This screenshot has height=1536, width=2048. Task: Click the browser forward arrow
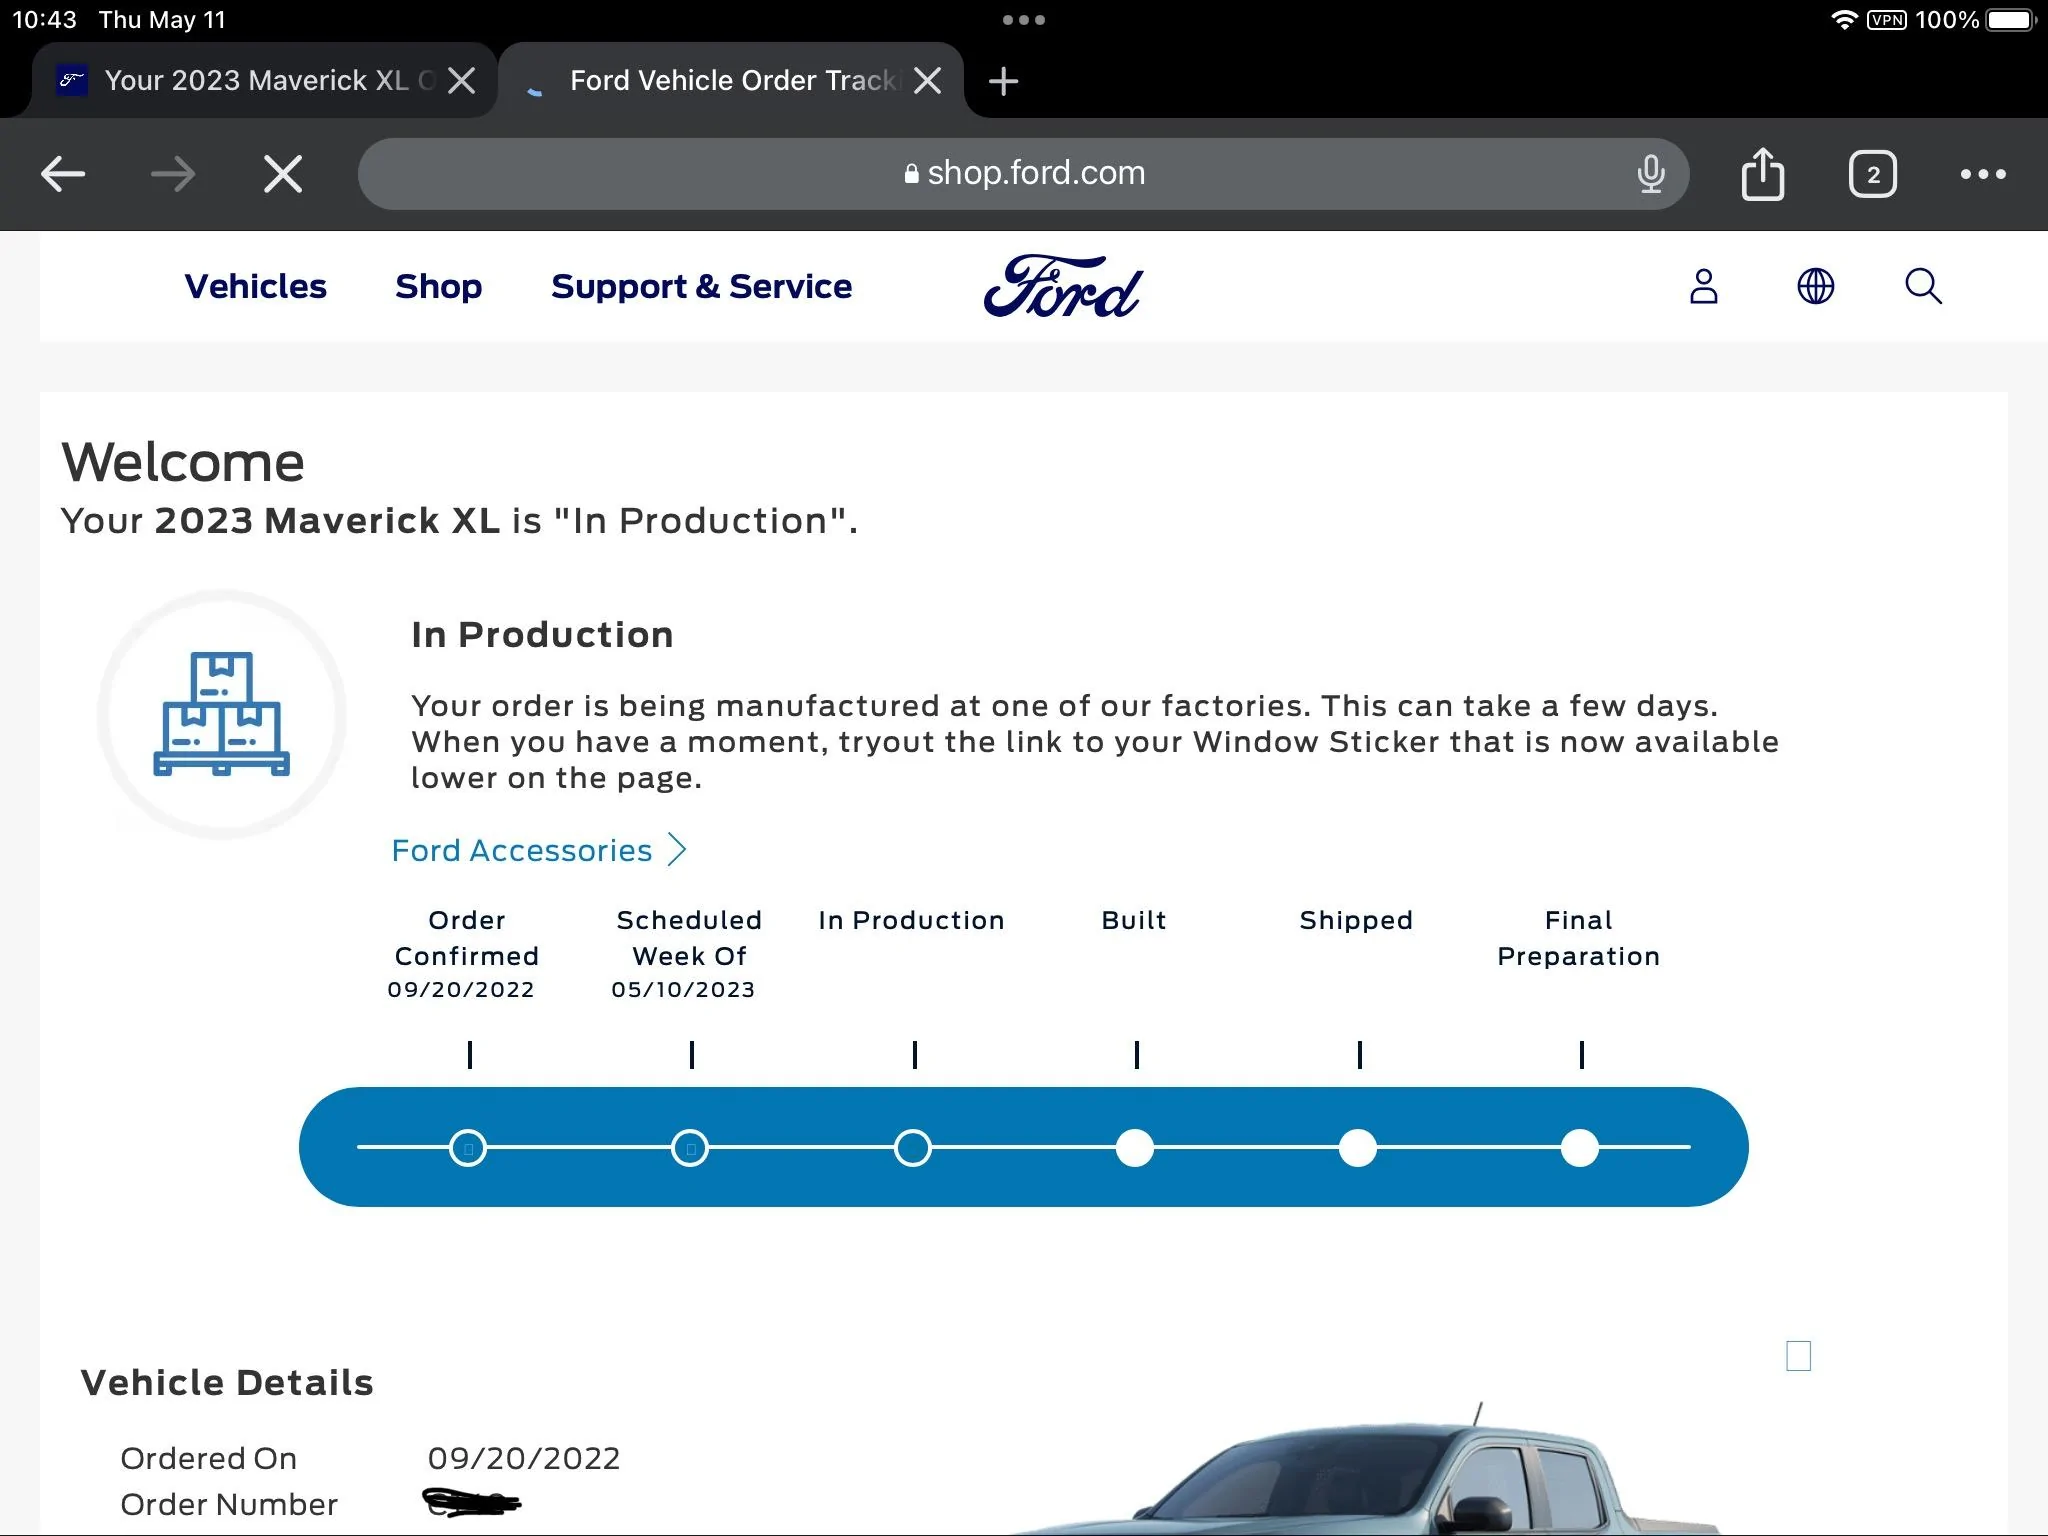(172, 174)
